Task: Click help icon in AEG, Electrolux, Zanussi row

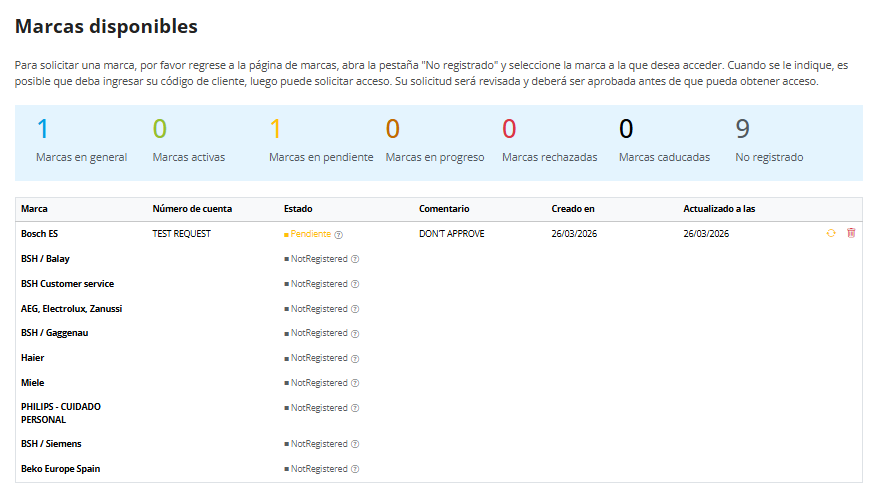Action: pyautogui.click(x=355, y=309)
